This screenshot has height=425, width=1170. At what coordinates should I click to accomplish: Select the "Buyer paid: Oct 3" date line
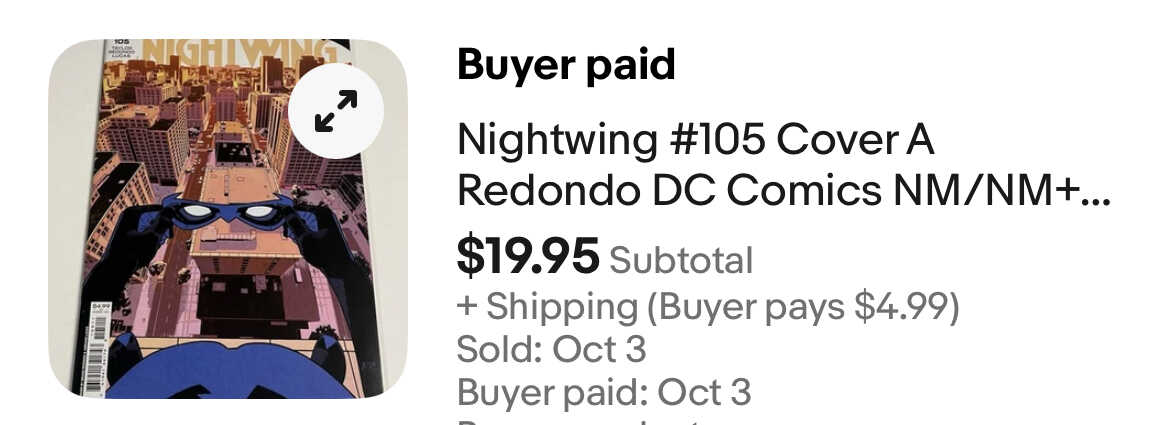pos(604,392)
